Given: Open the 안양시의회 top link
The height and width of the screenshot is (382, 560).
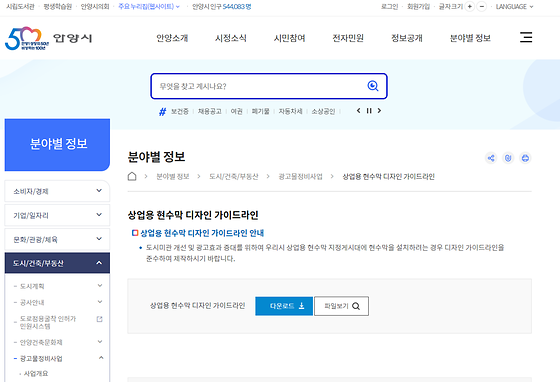Looking at the screenshot, I should pyautogui.click(x=95, y=6).
